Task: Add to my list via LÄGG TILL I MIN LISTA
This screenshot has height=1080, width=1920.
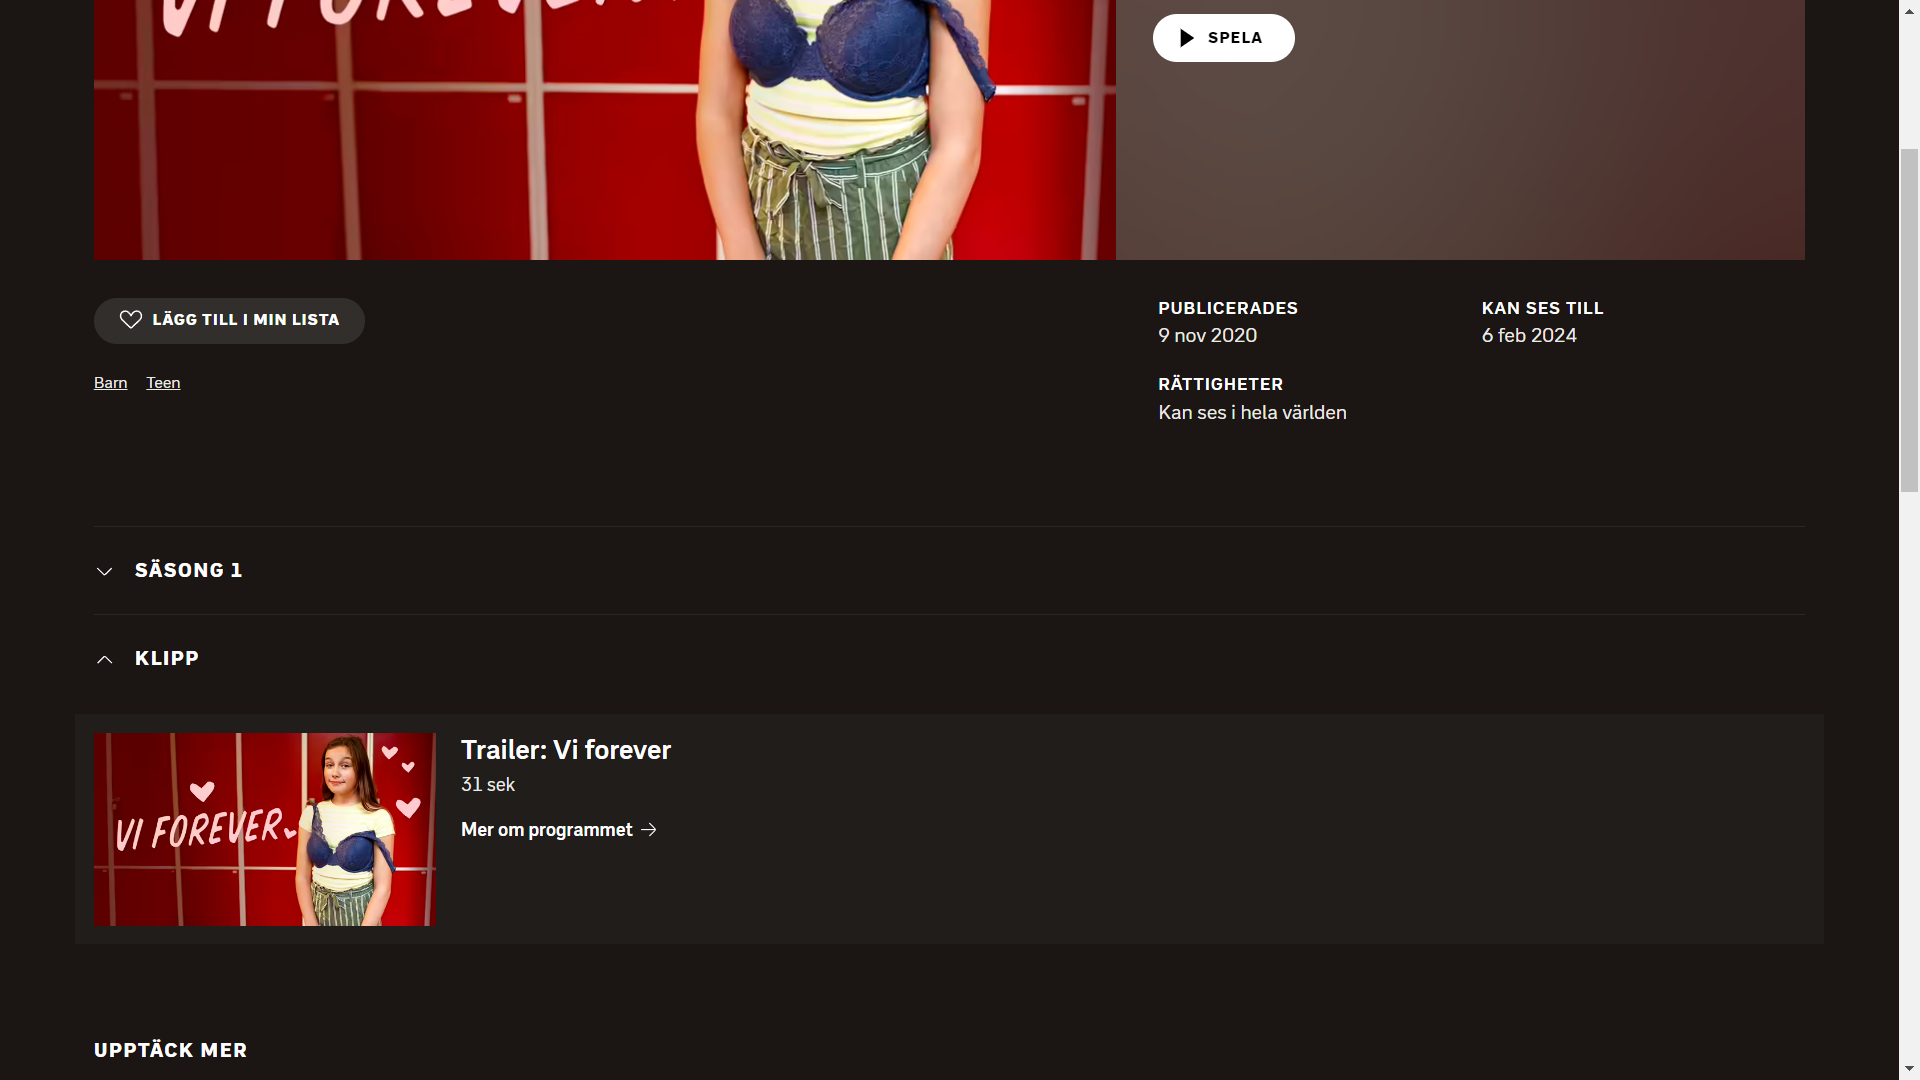Action: (x=229, y=320)
